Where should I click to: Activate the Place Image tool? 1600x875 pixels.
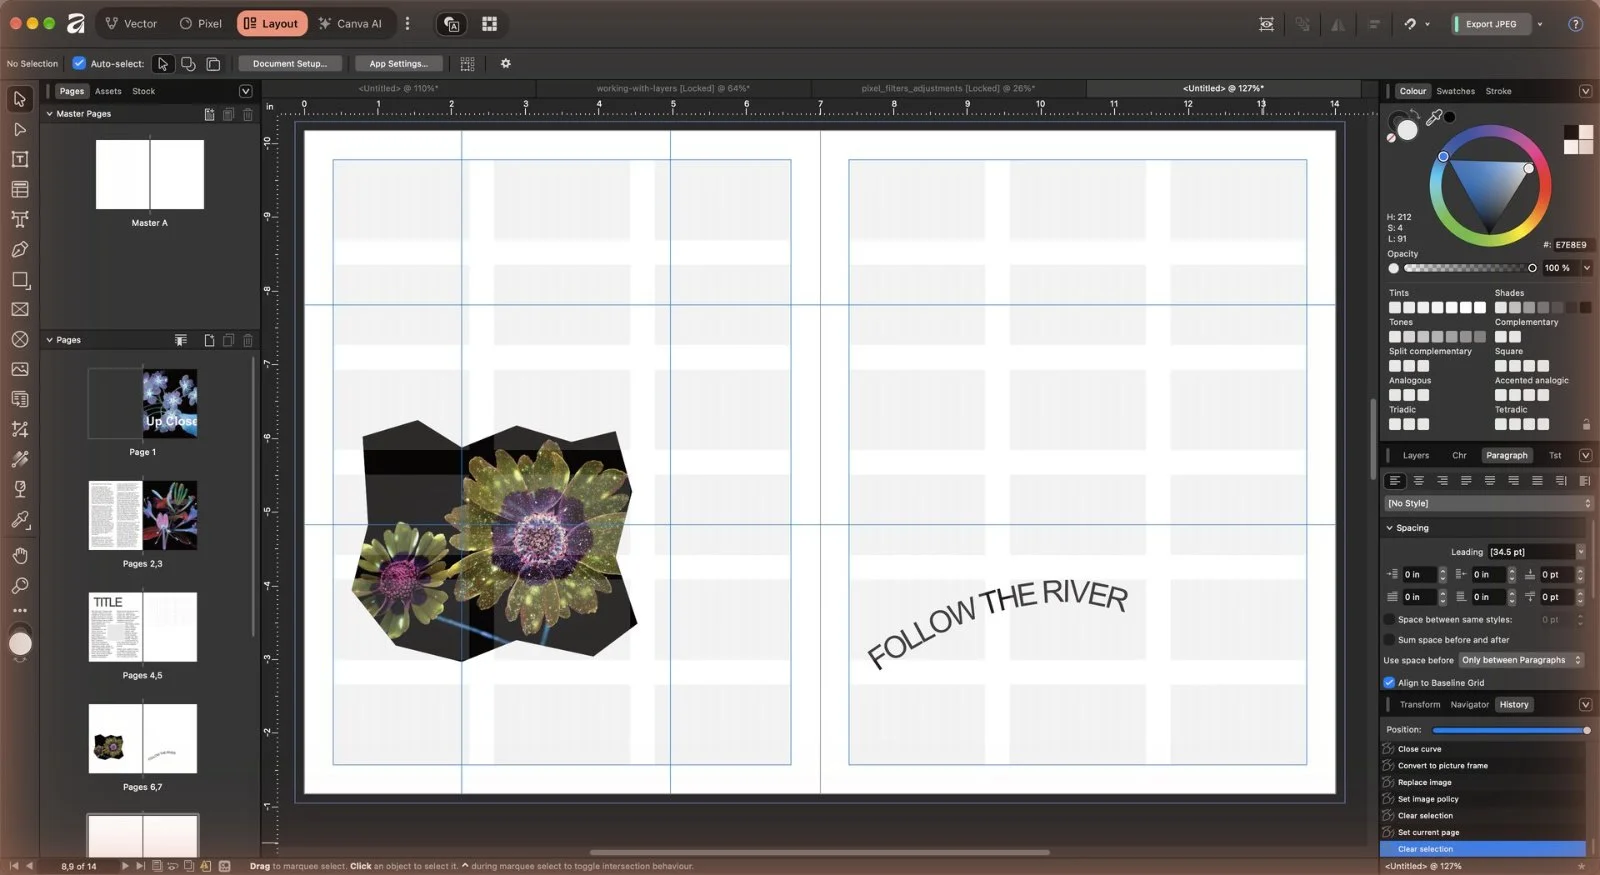[19, 369]
